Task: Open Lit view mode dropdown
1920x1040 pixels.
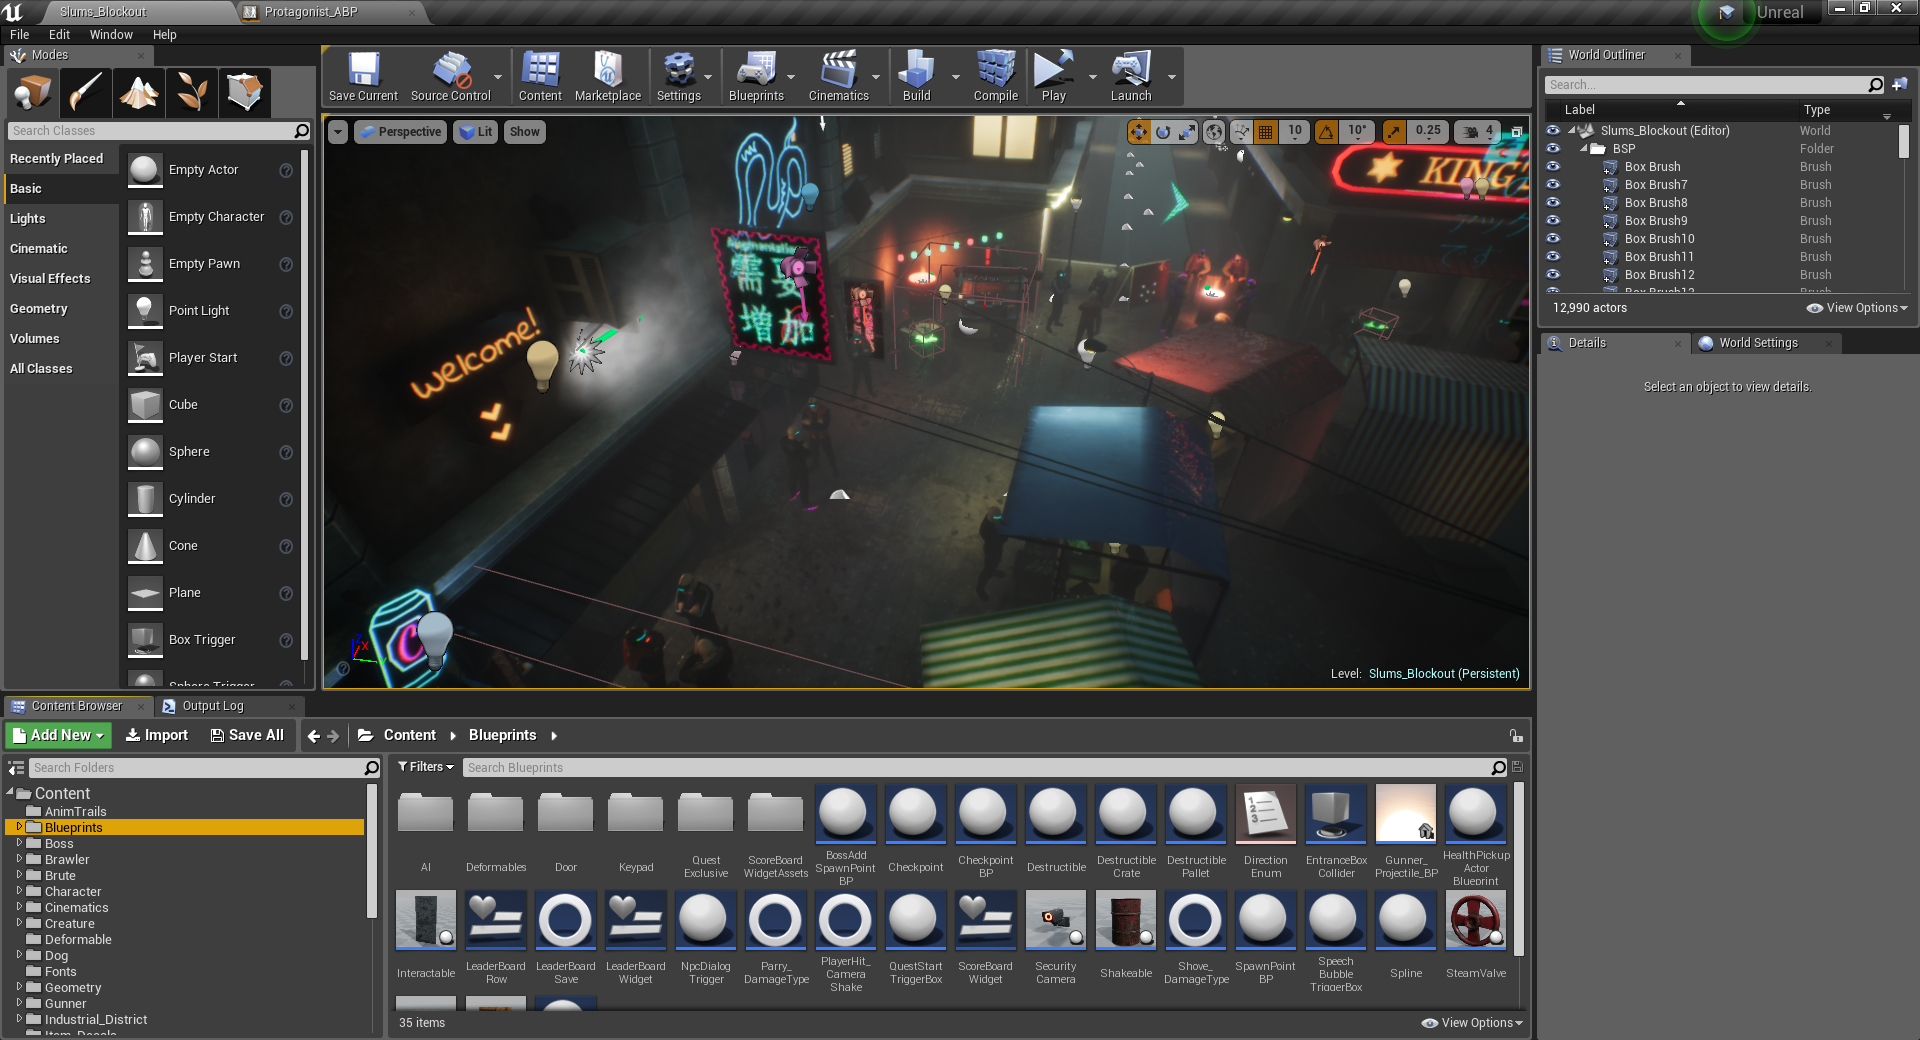Action: click(475, 131)
